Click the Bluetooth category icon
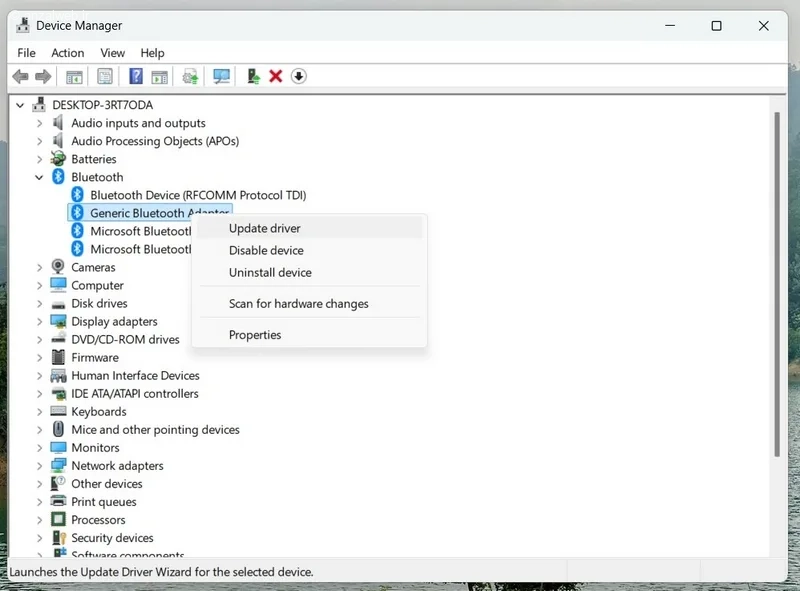The image size is (800, 591). (x=58, y=177)
